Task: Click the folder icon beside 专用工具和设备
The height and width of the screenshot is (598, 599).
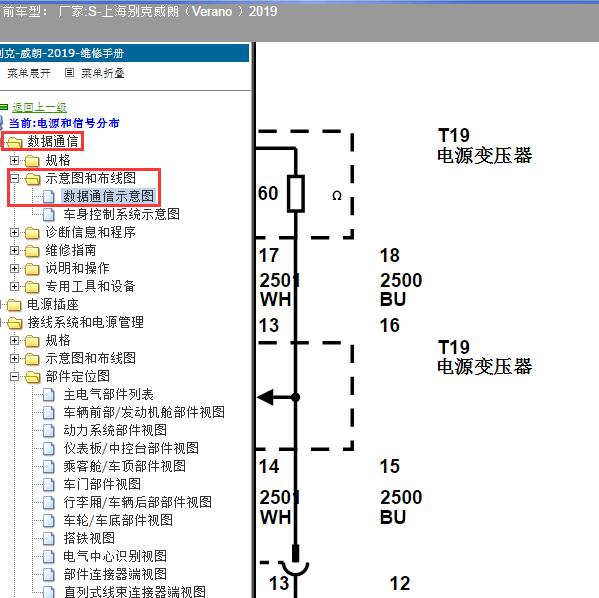Action: 32,287
